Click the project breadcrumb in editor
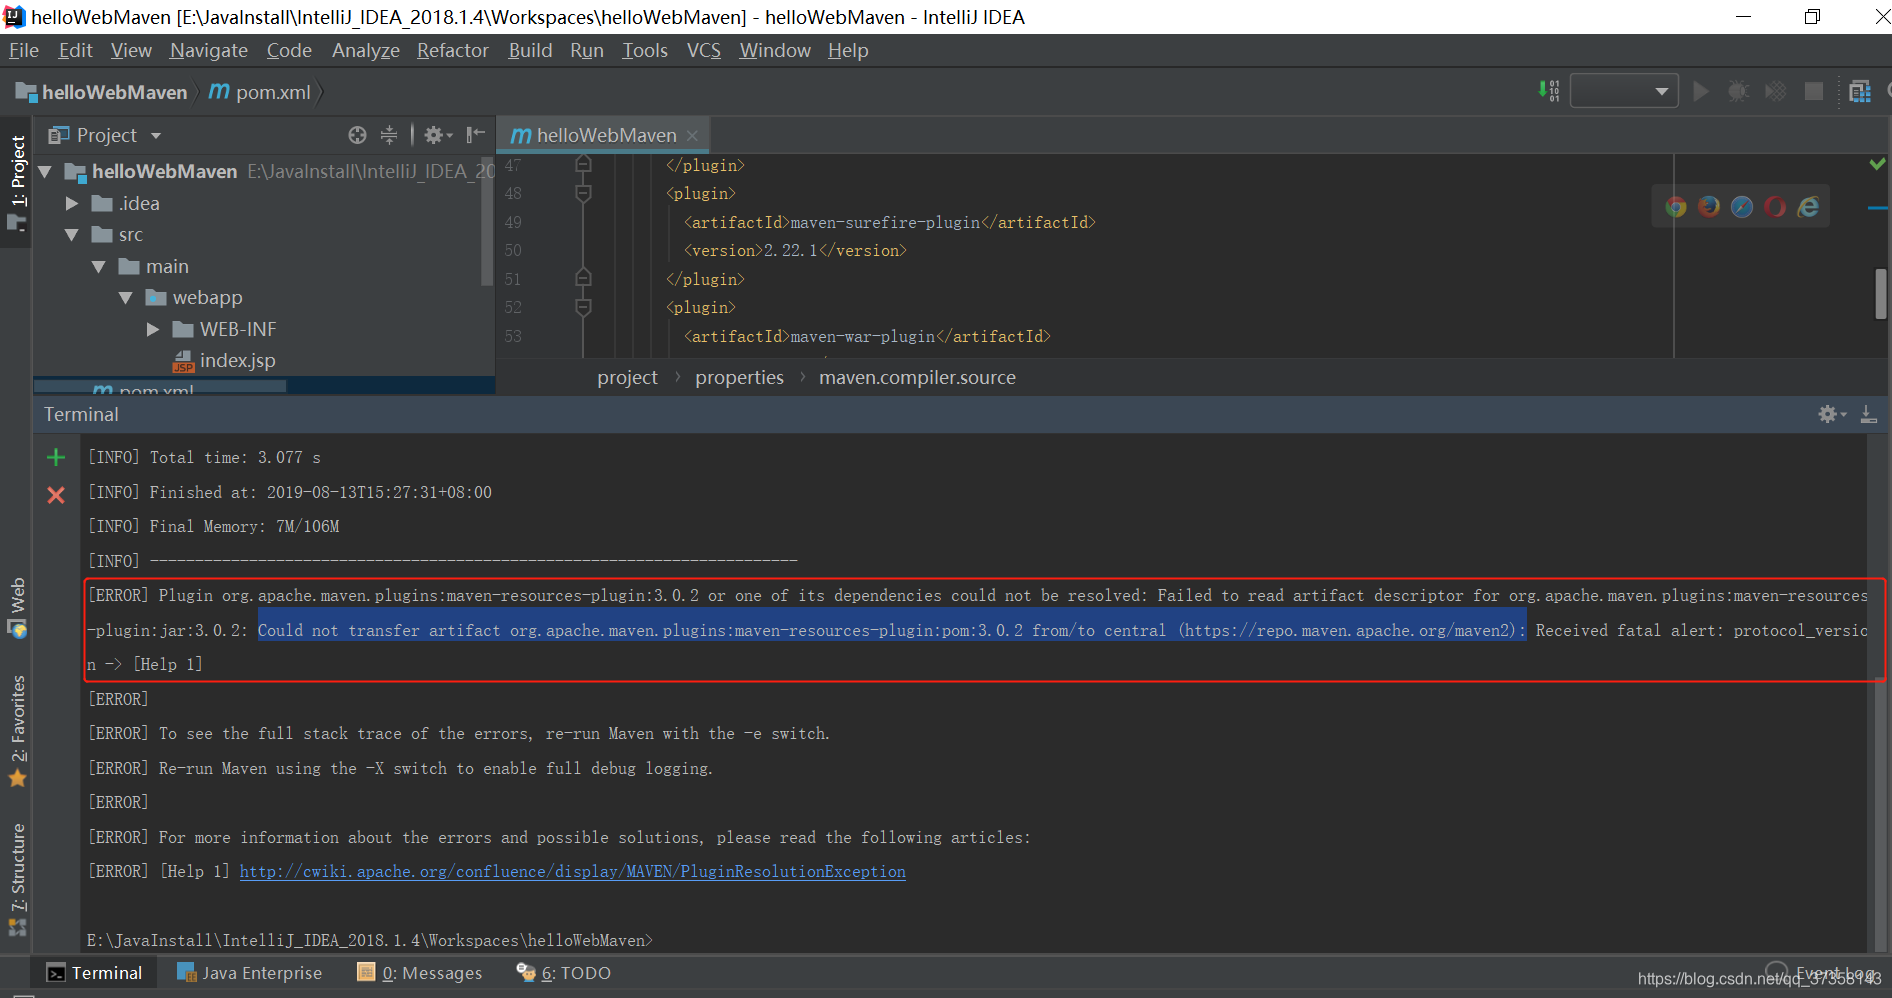The image size is (1892, 998). click(x=628, y=378)
